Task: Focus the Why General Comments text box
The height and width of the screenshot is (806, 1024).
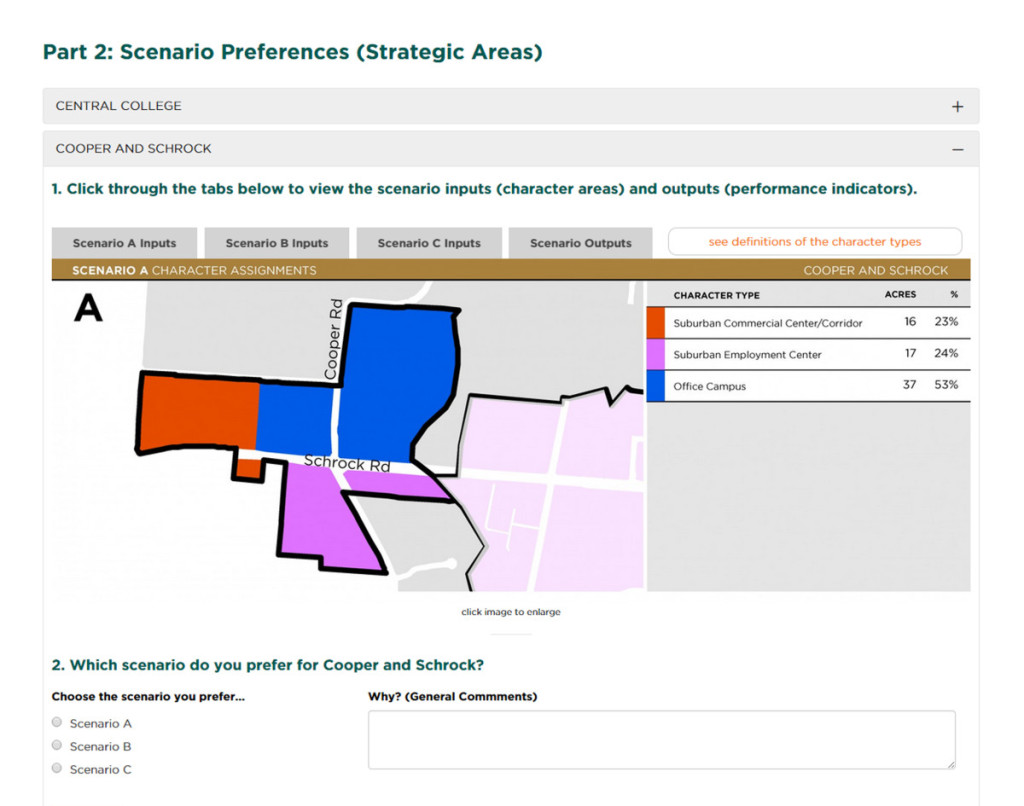Action: point(661,740)
